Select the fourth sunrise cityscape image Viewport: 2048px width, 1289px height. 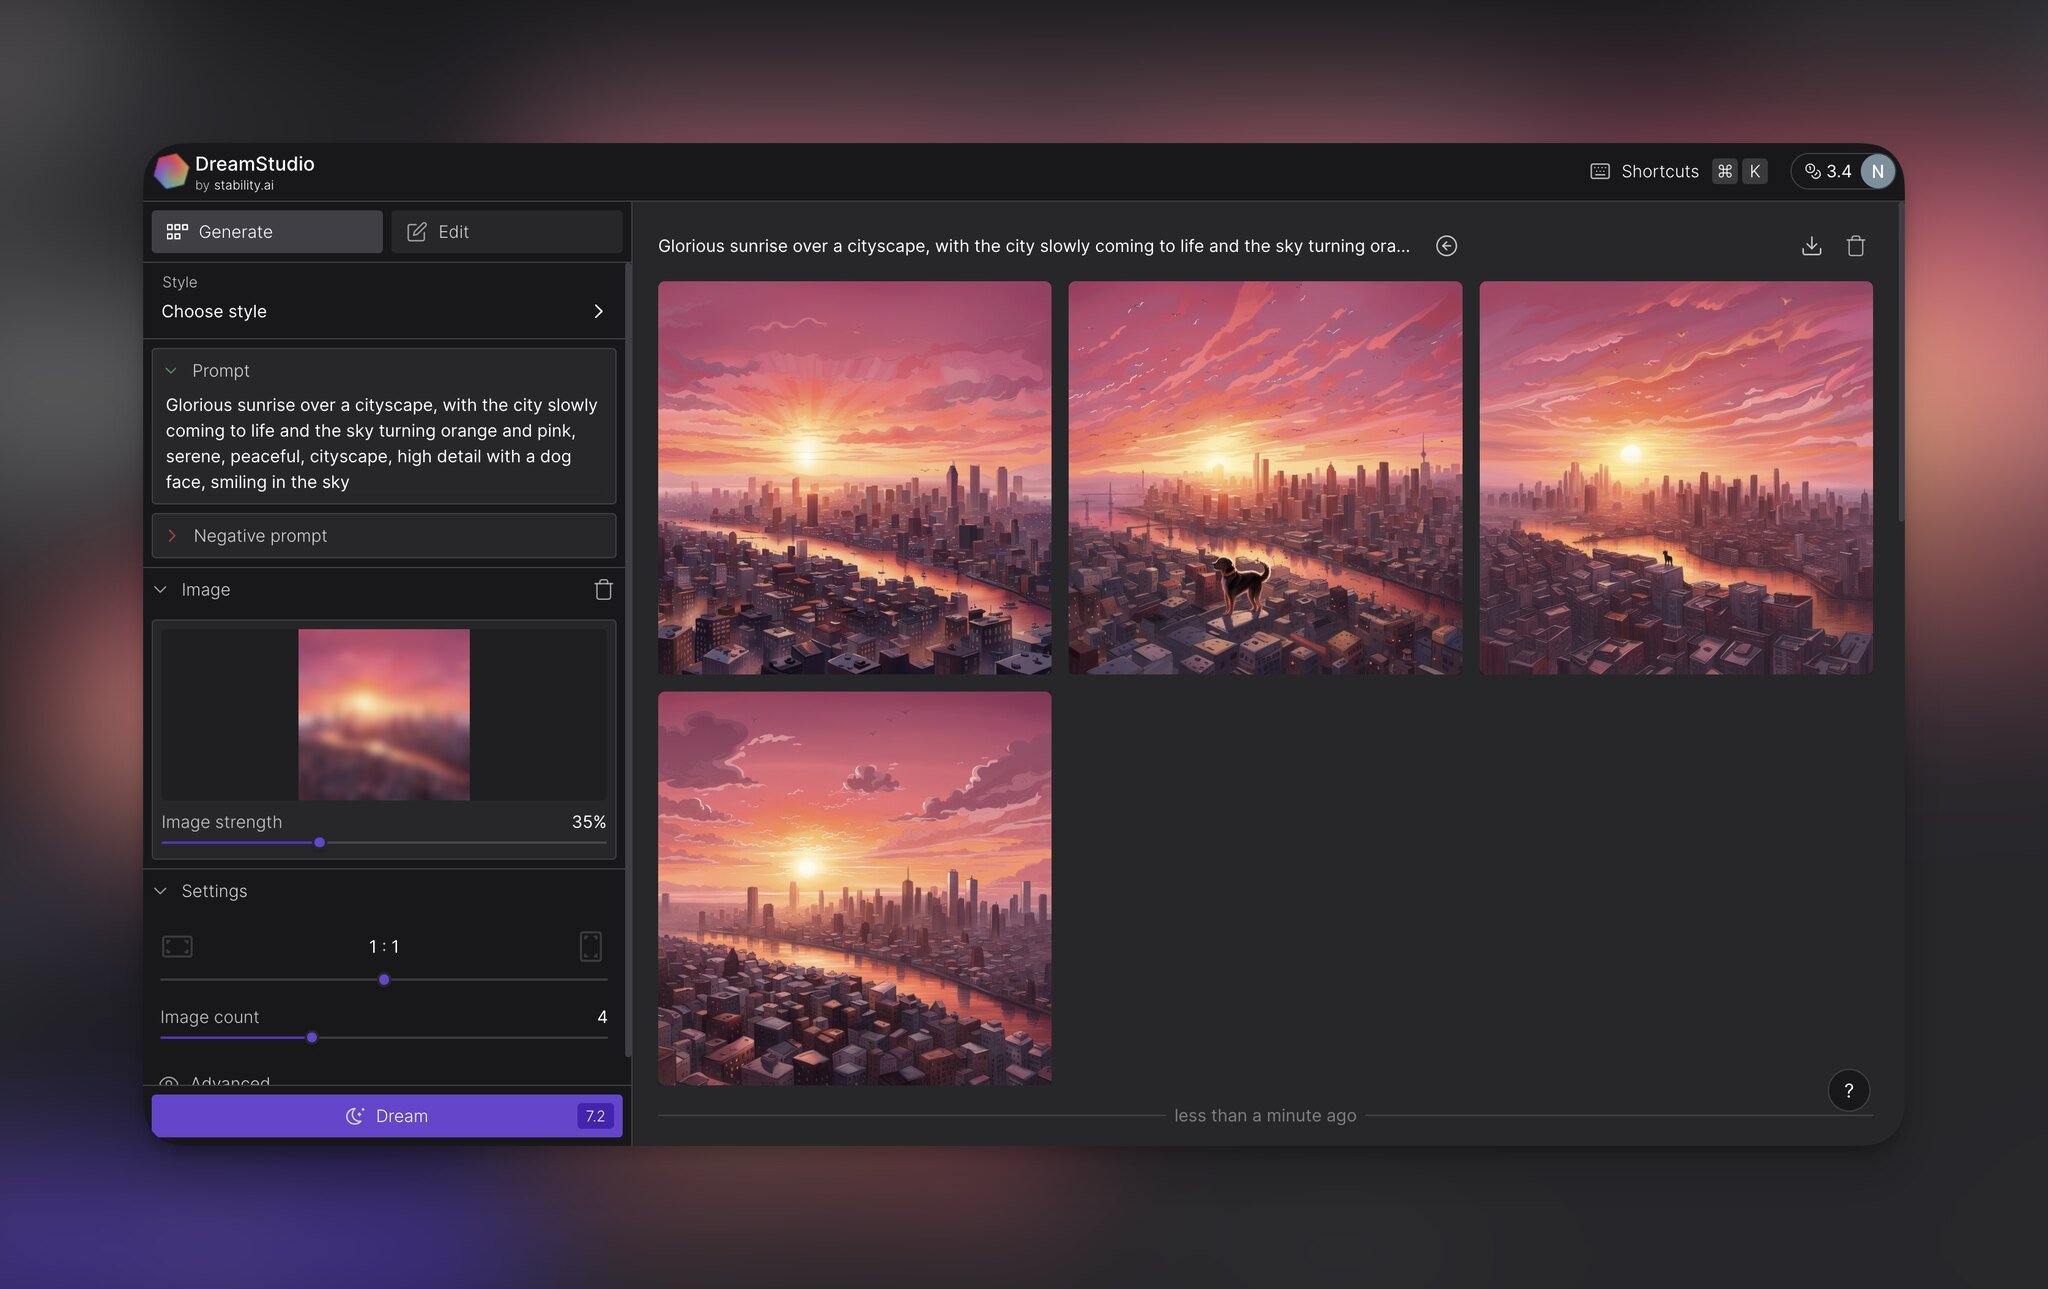coord(854,888)
